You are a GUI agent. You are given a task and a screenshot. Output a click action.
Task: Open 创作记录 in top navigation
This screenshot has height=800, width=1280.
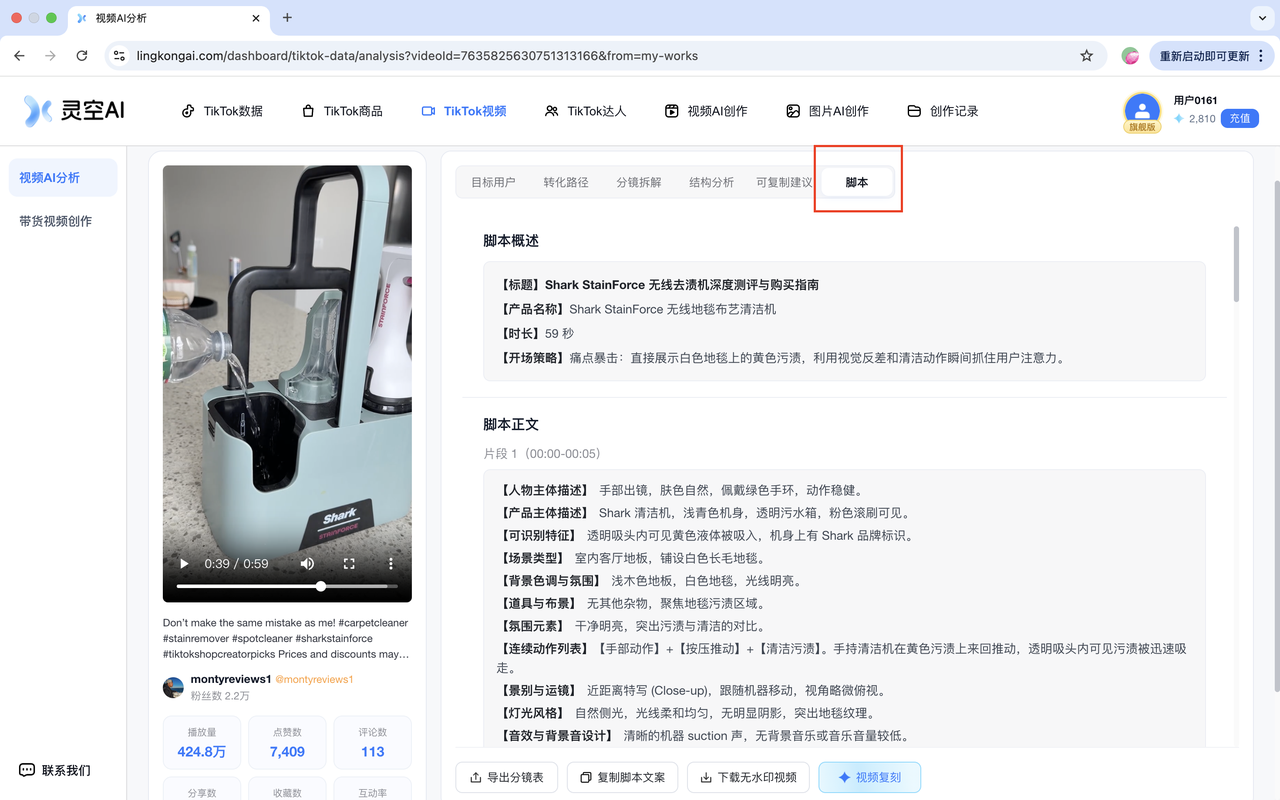click(x=942, y=111)
